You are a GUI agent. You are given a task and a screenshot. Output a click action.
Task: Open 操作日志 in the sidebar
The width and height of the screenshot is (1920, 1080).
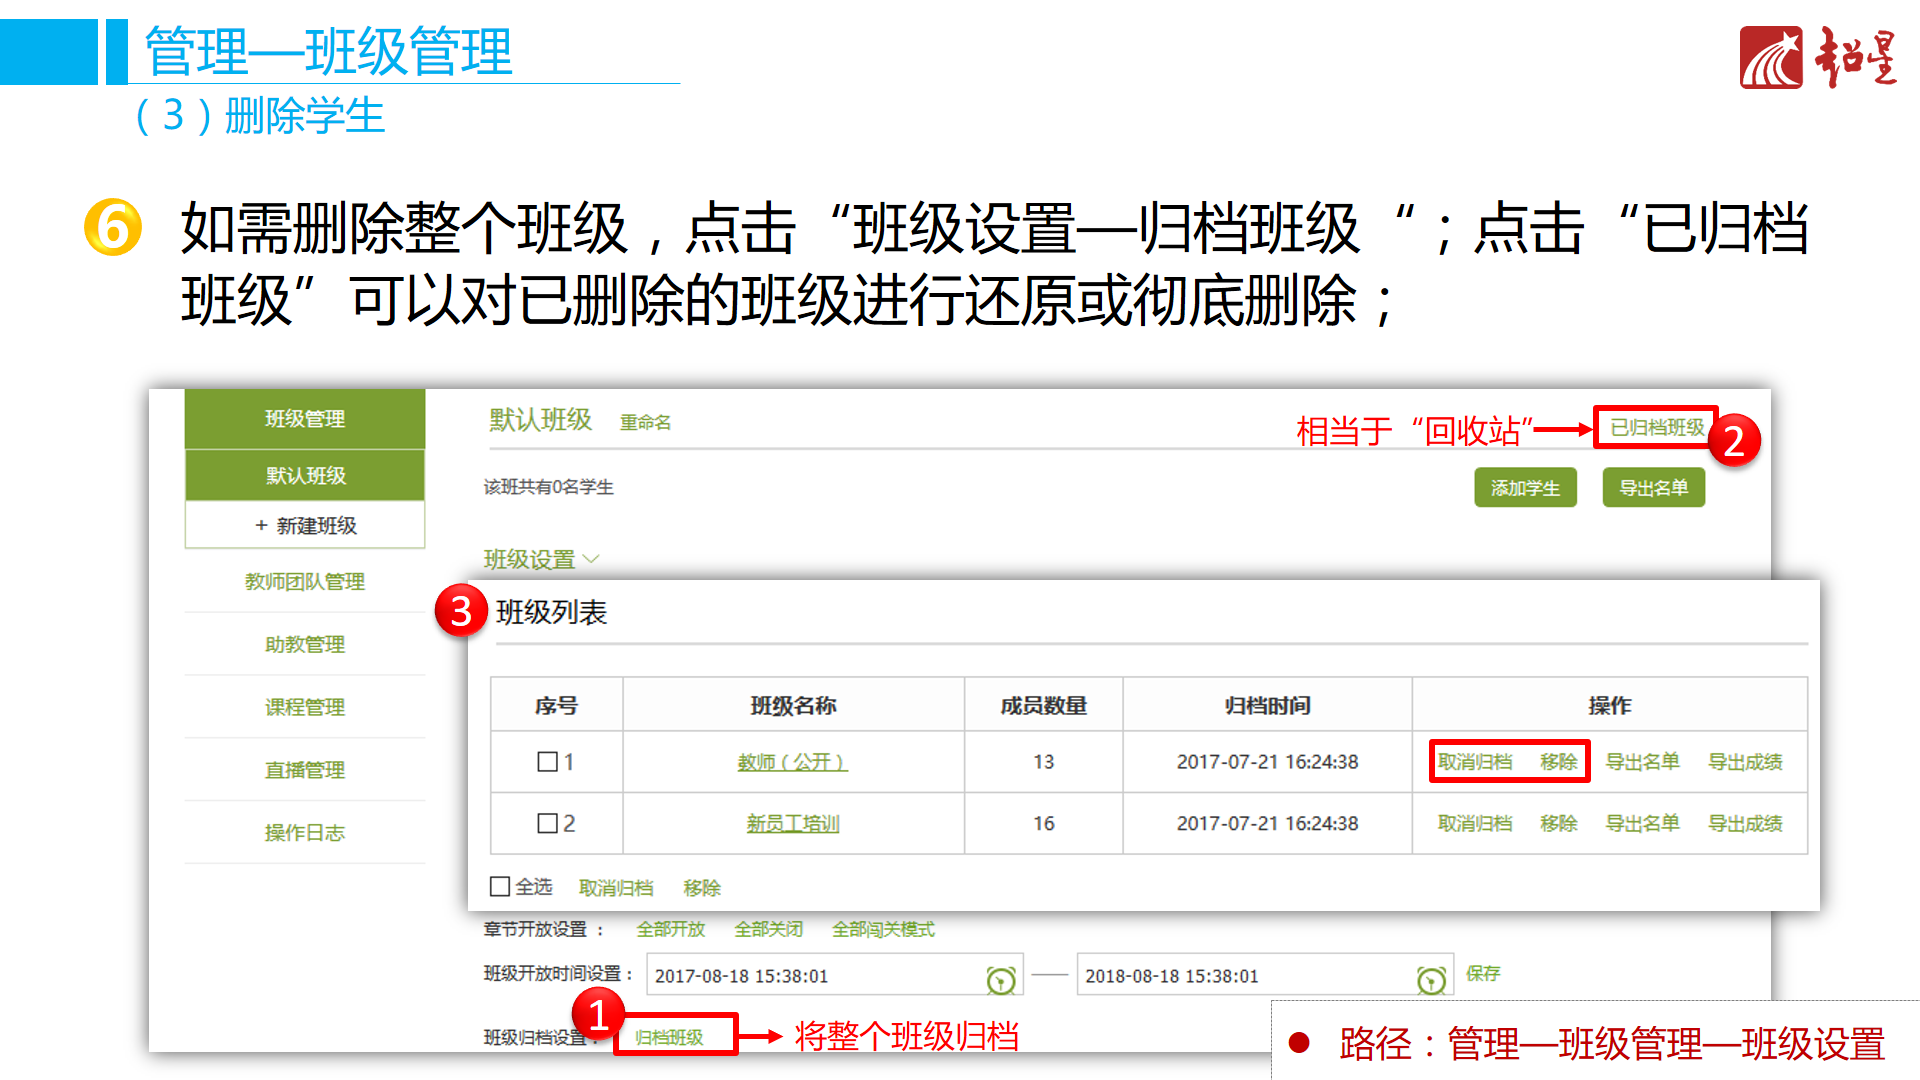click(304, 832)
